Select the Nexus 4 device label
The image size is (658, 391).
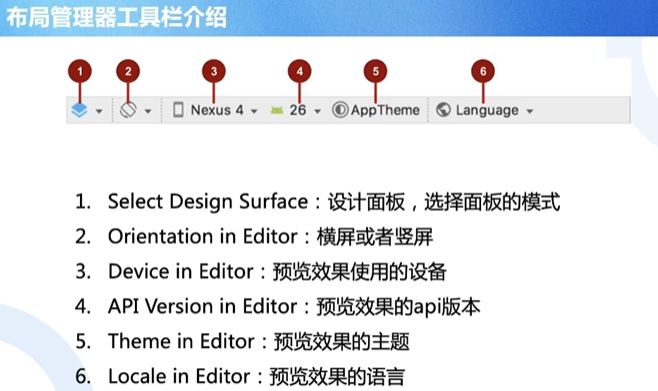(x=217, y=110)
